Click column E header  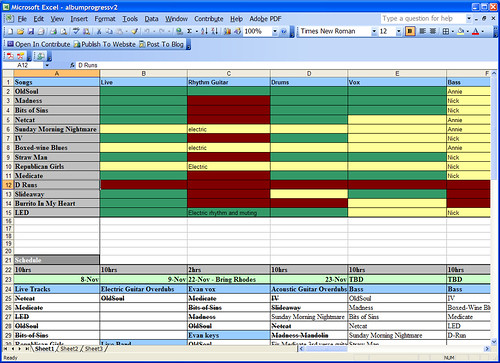397,73
